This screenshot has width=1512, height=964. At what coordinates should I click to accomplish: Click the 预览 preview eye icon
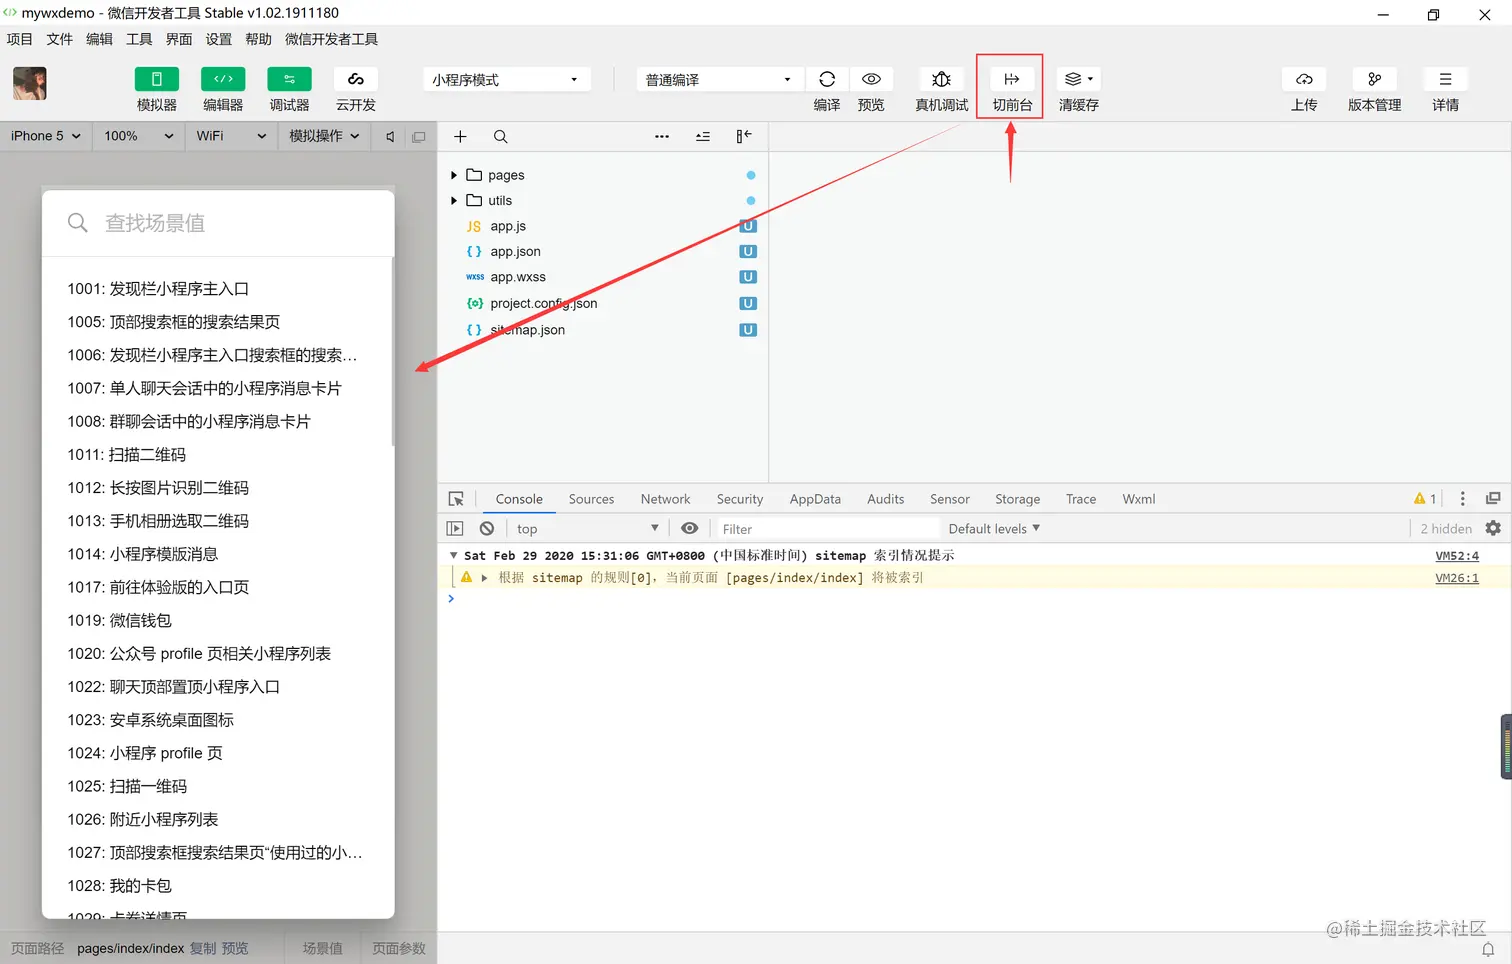coord(871,79)
